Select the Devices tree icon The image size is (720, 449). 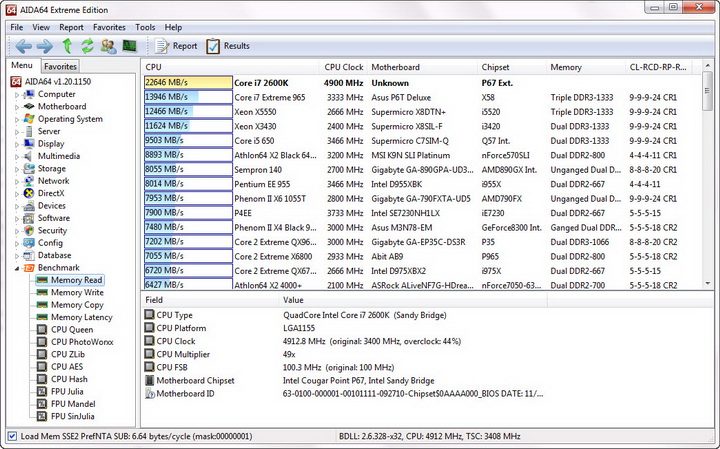[x=28, y=206]
